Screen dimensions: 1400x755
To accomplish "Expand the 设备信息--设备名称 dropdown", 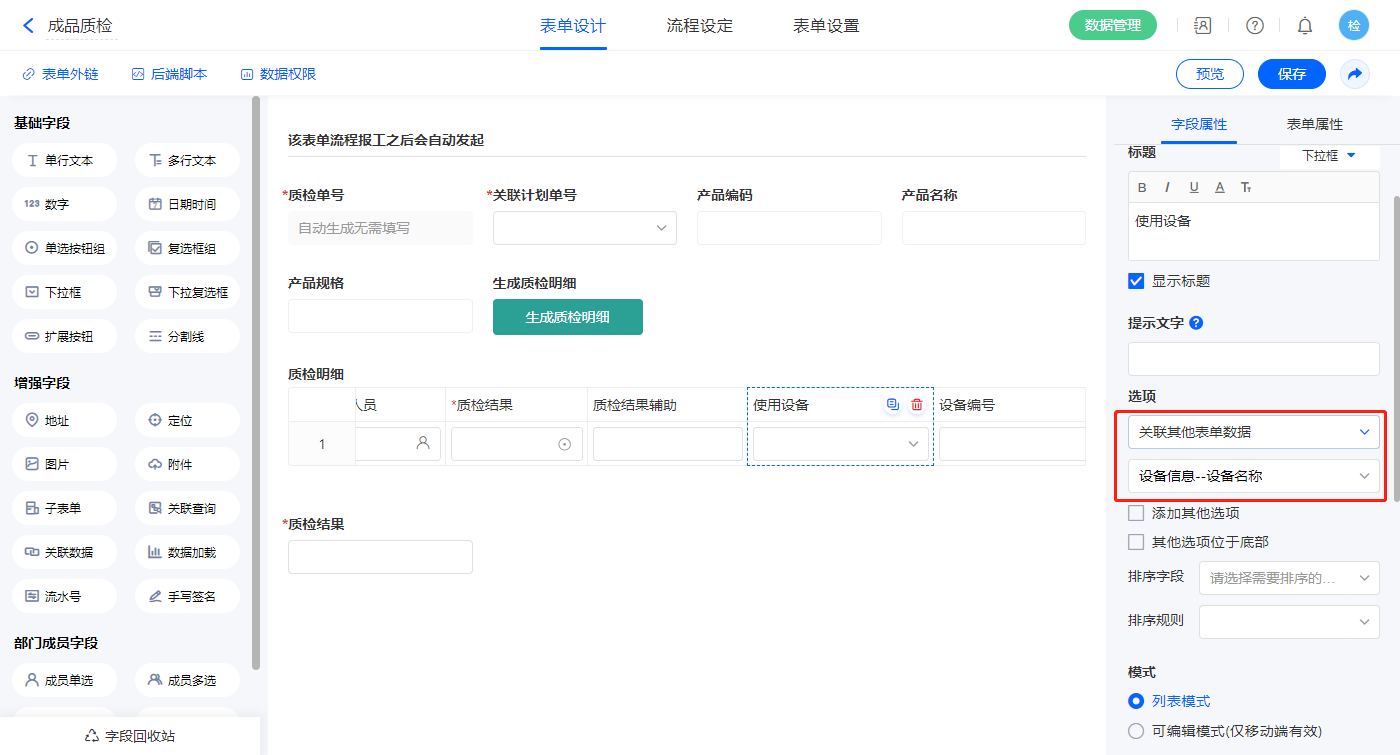I will click(1253, 476).
